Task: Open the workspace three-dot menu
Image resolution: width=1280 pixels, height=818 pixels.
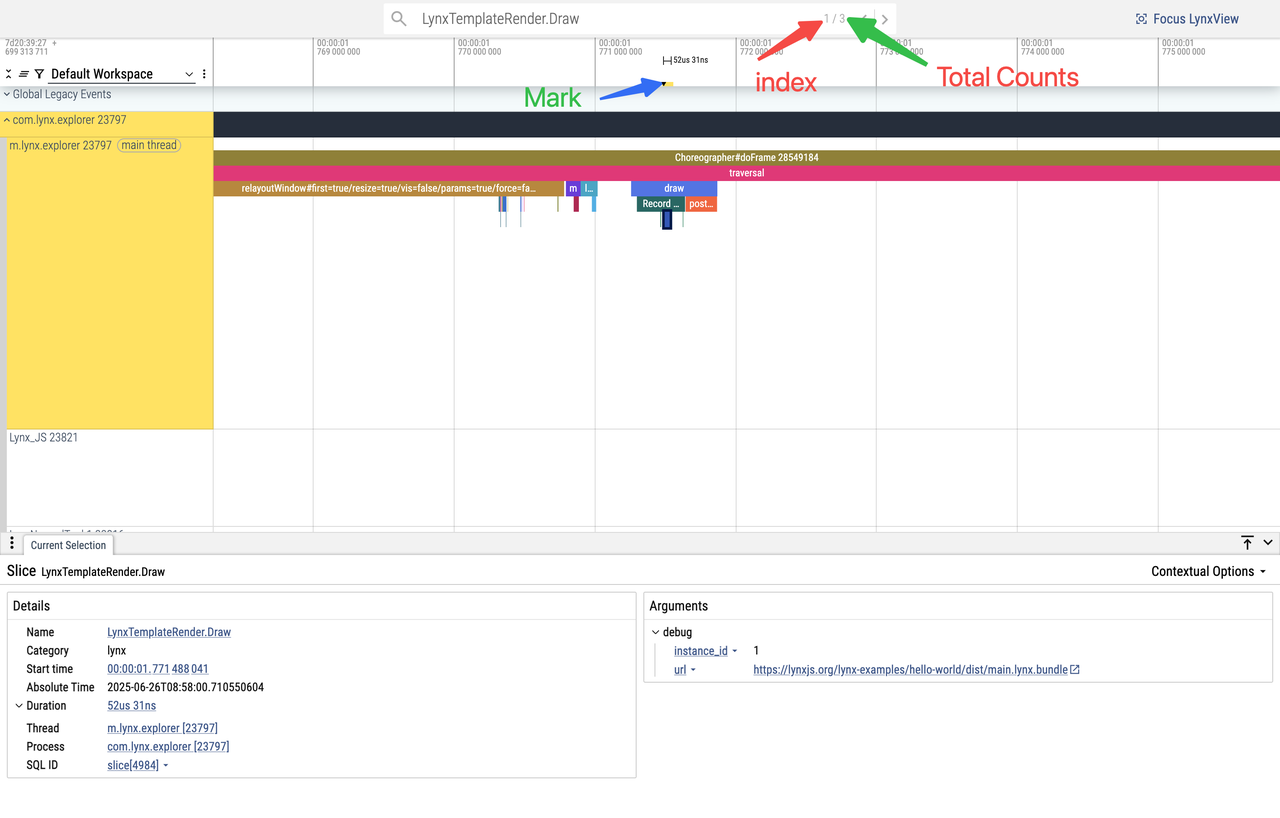Action: (204, 74)
